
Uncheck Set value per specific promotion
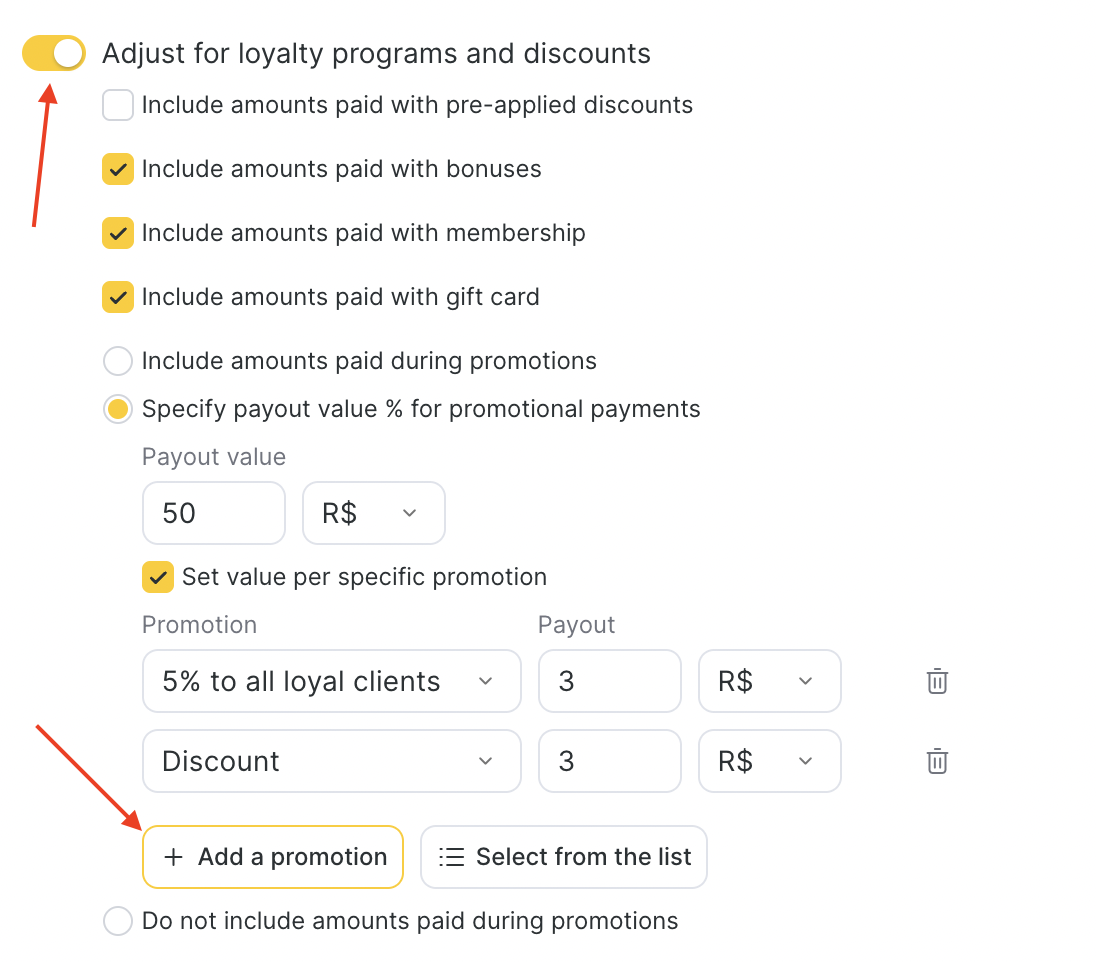(x=158, y=577)
